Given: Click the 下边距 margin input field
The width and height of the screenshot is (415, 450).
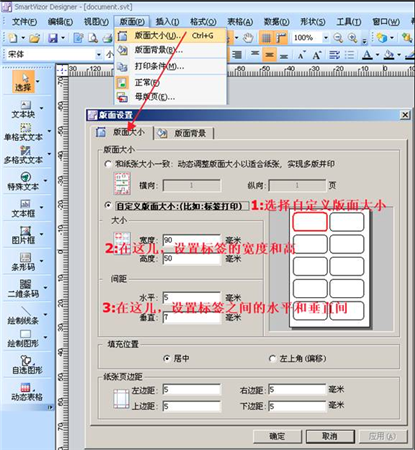Looking at the screenshot, I should [297, 406].
